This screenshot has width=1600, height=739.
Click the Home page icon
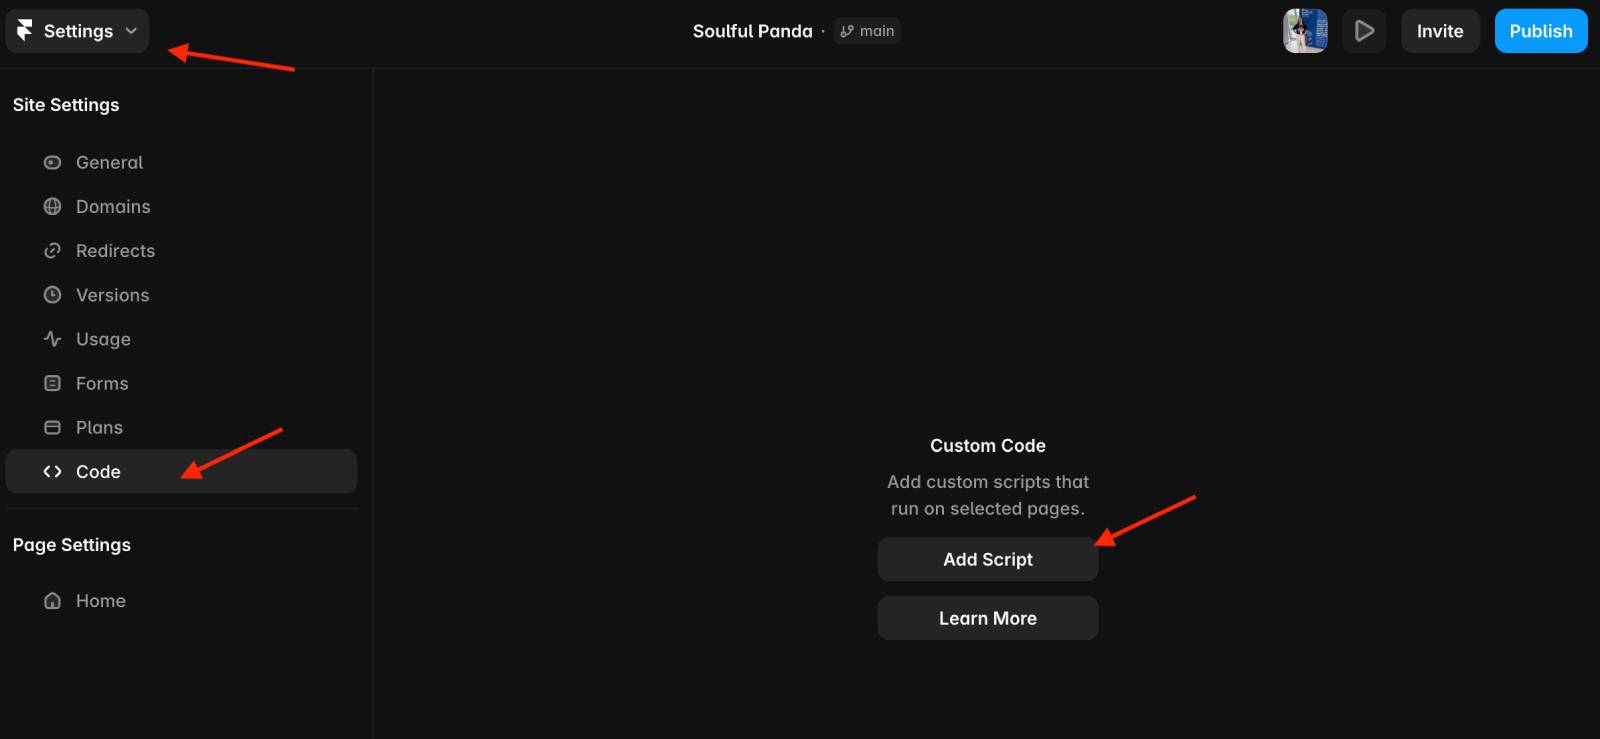click(53, 601)
